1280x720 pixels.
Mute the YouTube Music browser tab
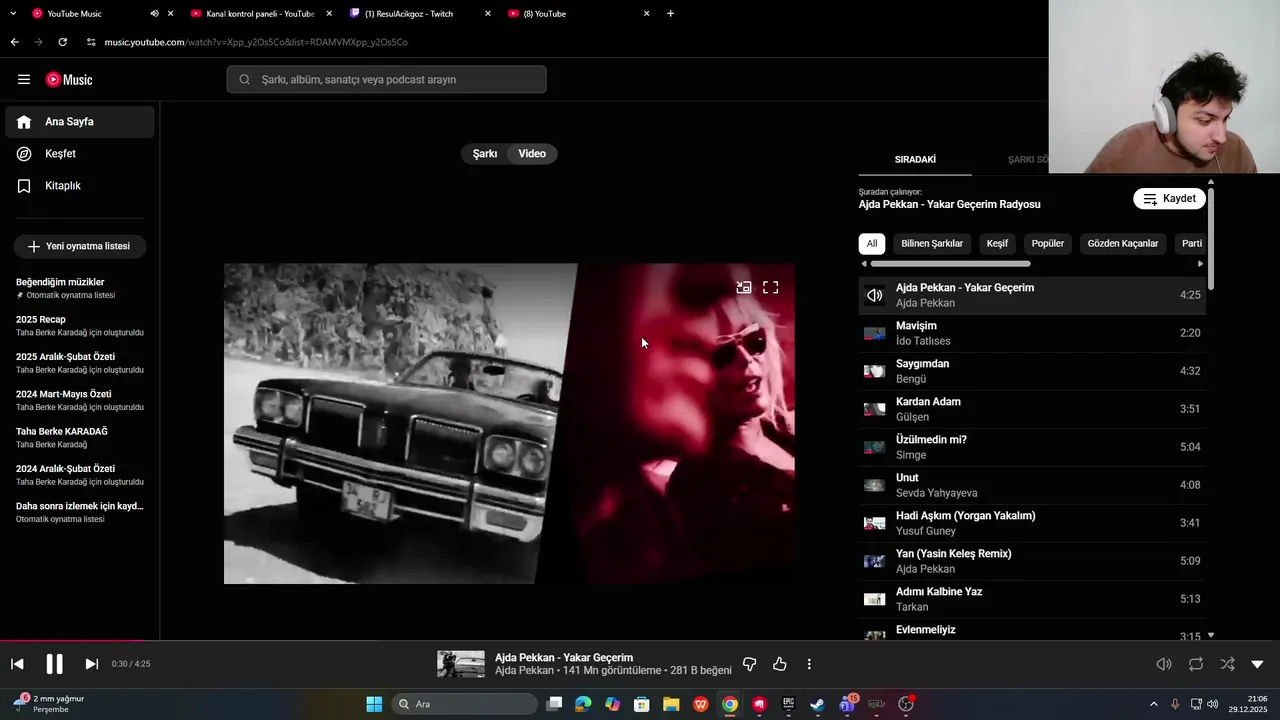coord(154,14)
